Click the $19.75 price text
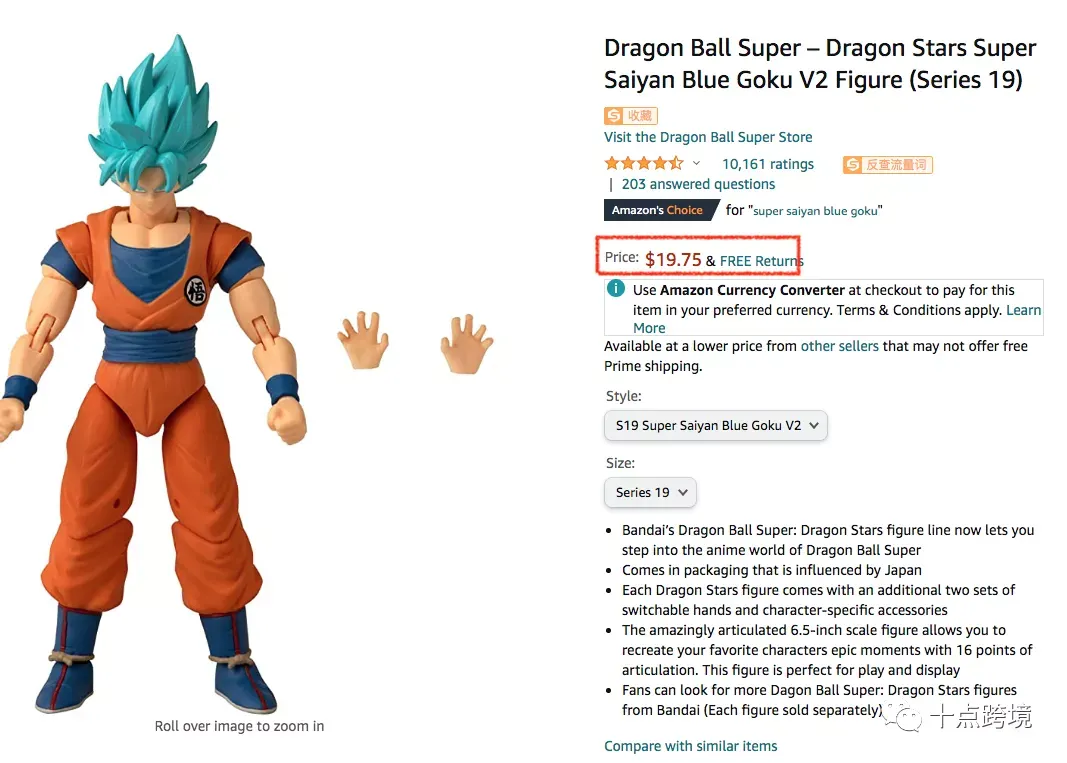The image size is (1067, 763). pos(673,259)
